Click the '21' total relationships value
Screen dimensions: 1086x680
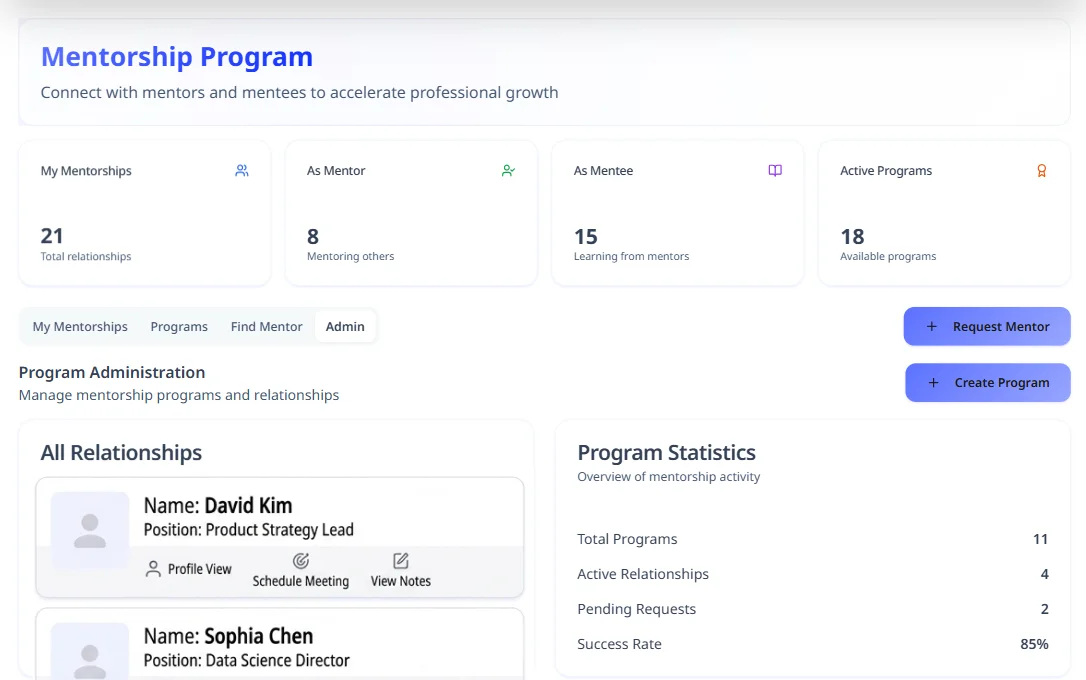(x=52, y=236)
